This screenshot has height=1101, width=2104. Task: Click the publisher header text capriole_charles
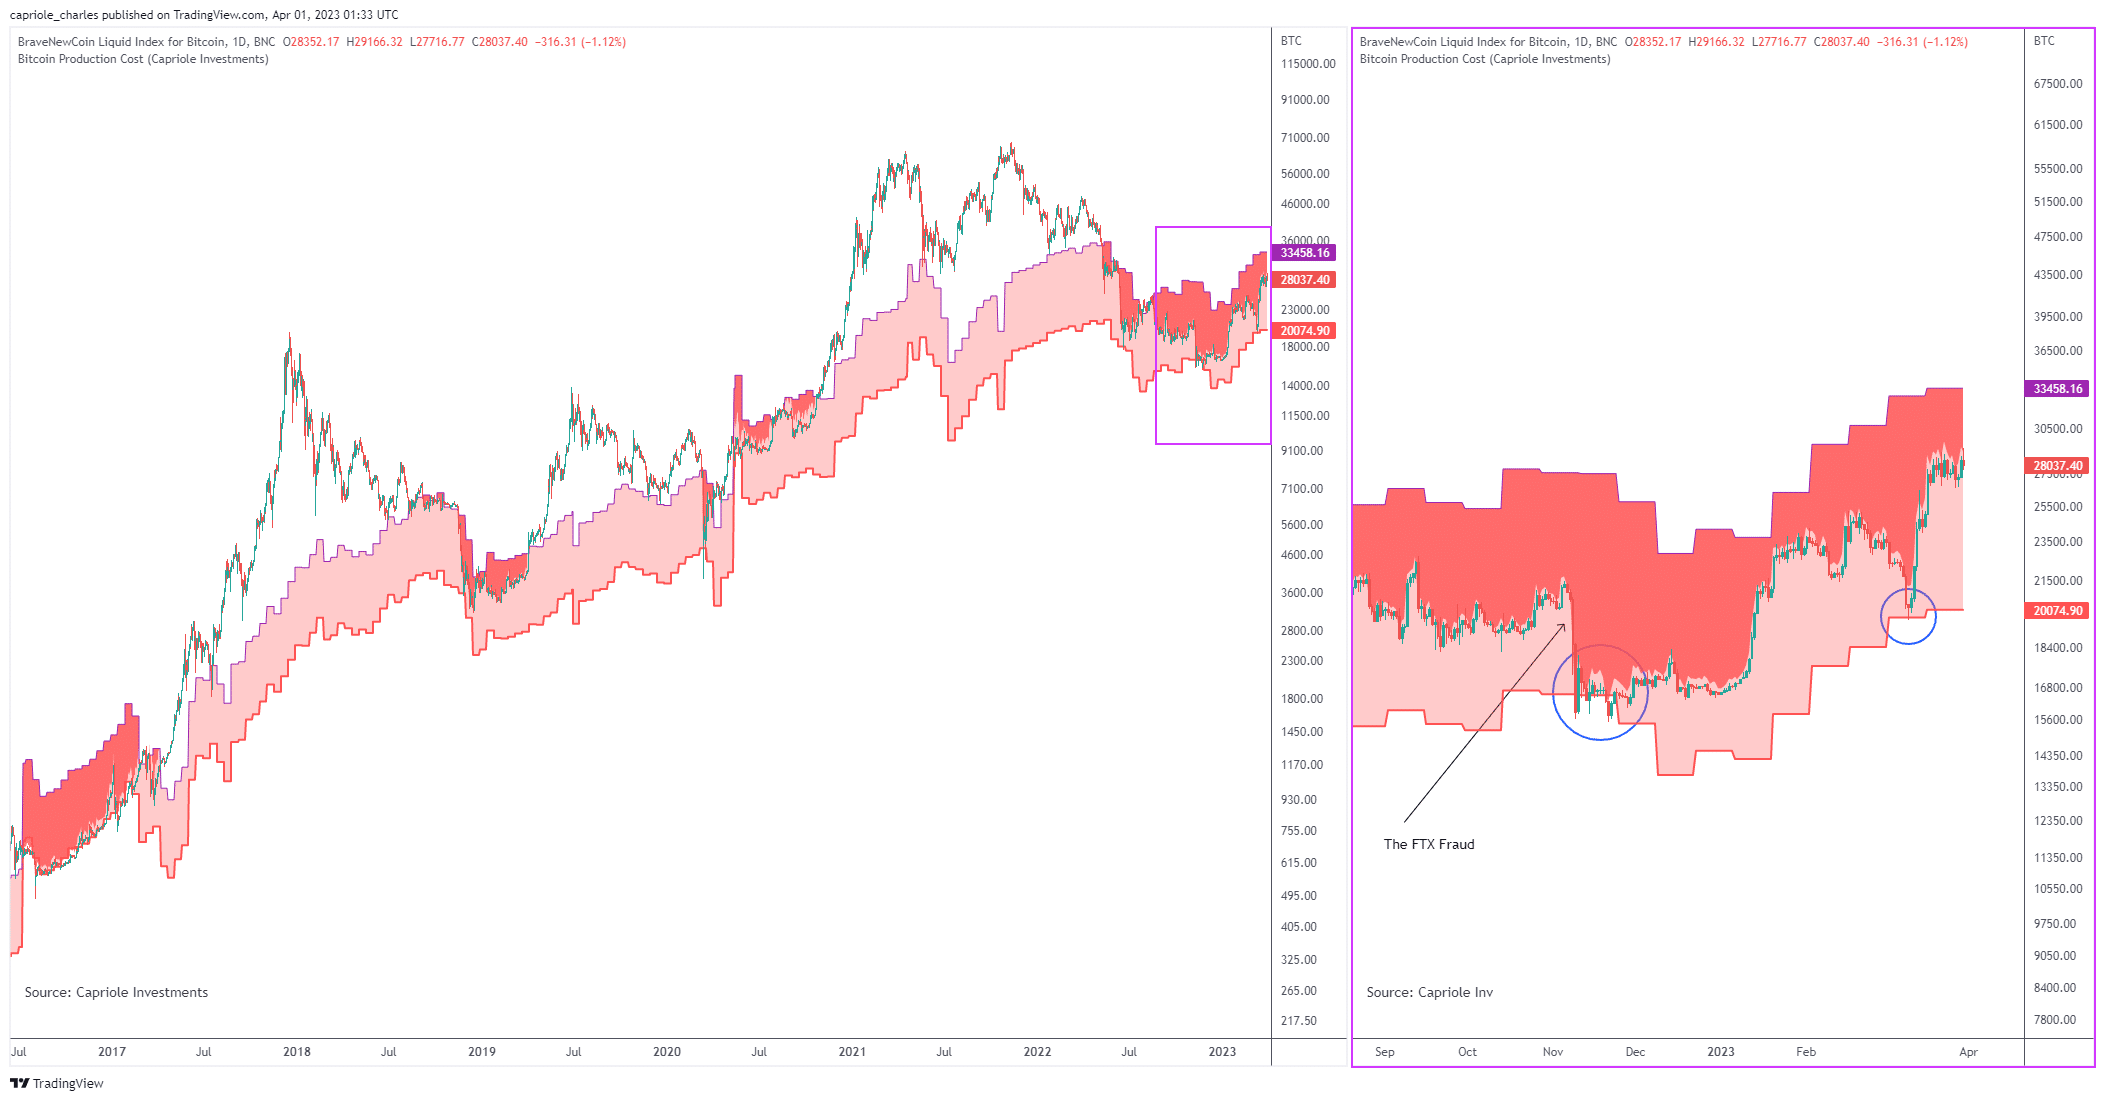pyautogui.click(x=54, y=15)
